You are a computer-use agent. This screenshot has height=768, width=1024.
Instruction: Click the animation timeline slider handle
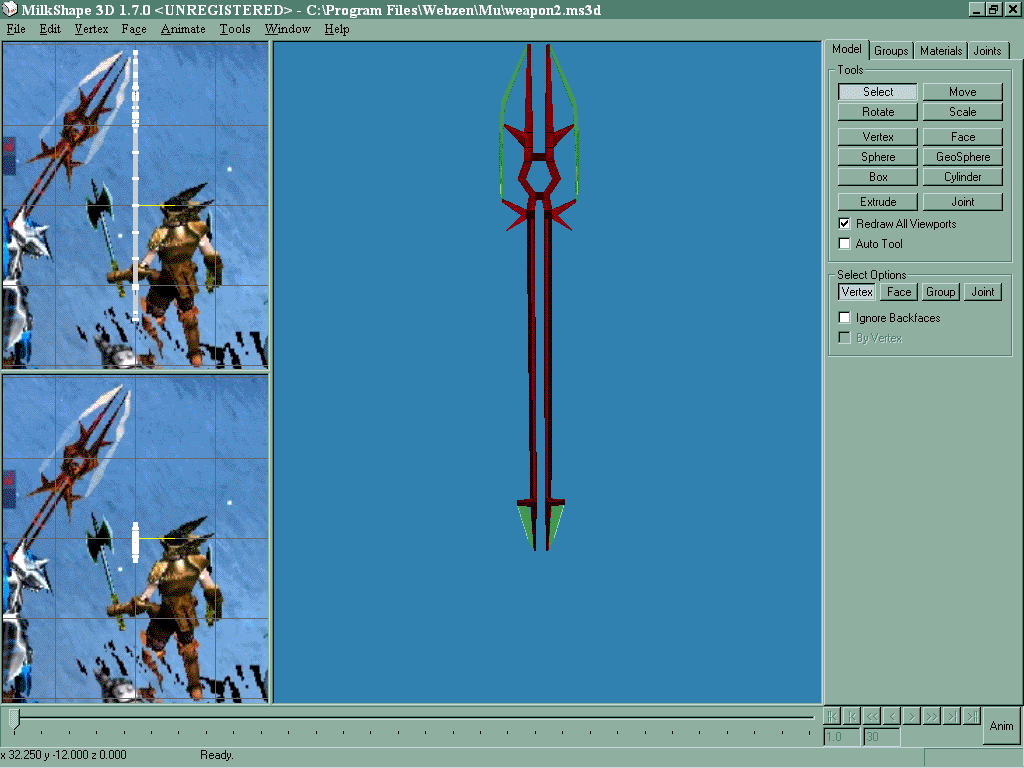coord(14,718)
